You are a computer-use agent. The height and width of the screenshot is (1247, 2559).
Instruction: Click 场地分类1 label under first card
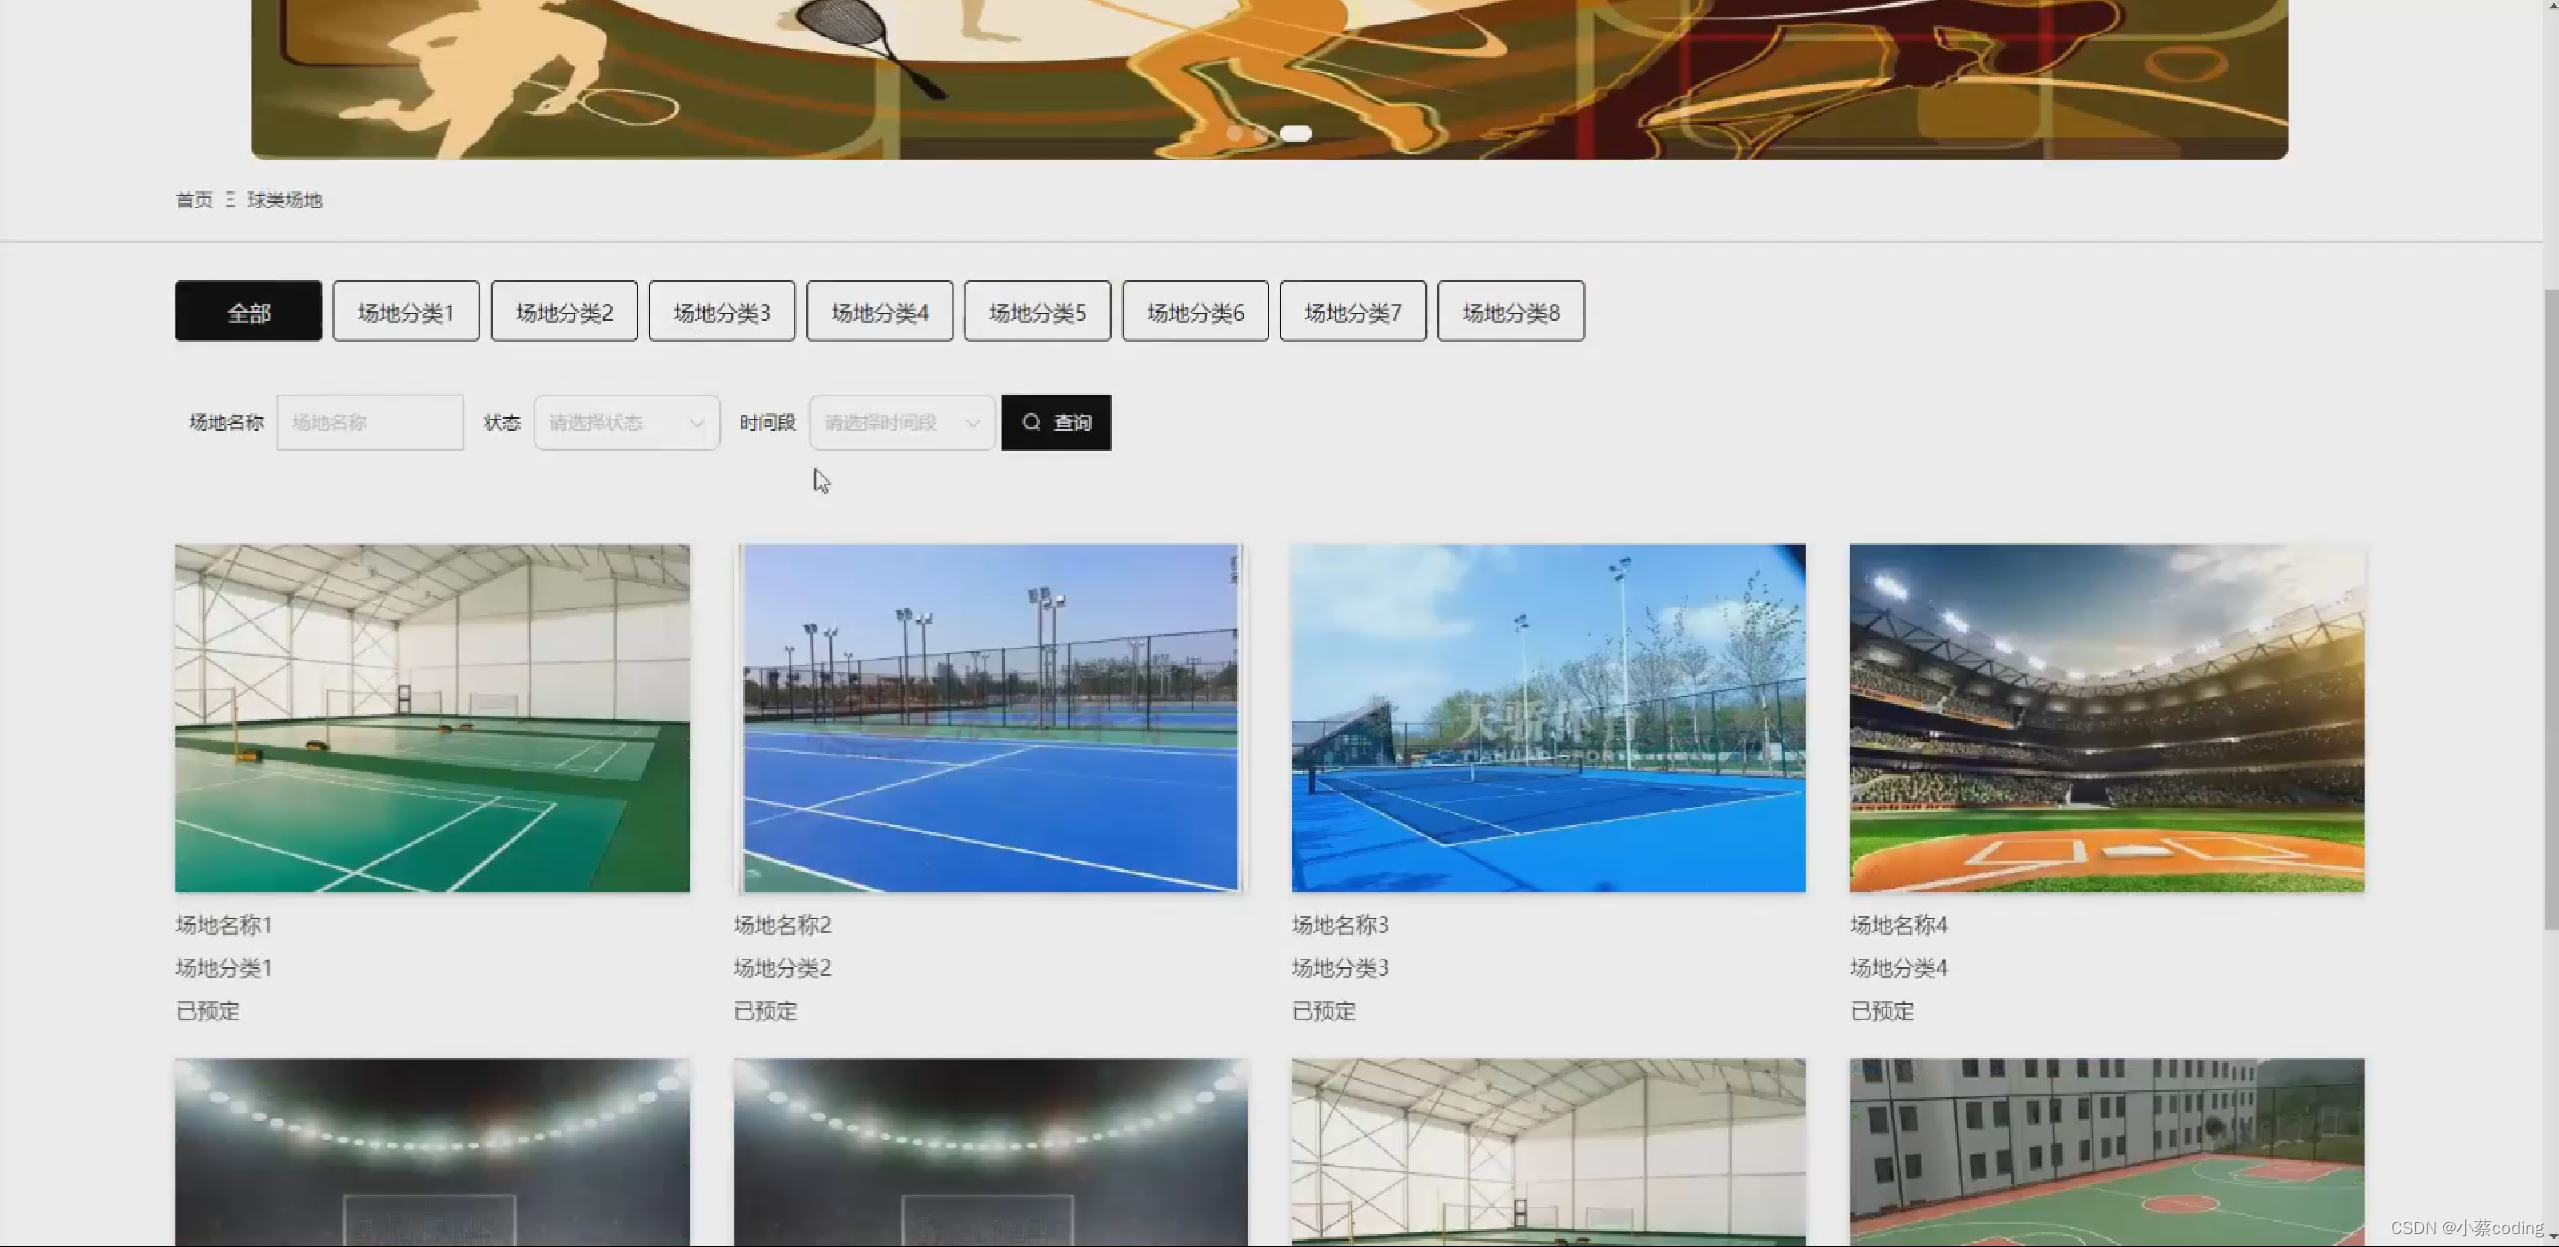(x=224, y=968)
